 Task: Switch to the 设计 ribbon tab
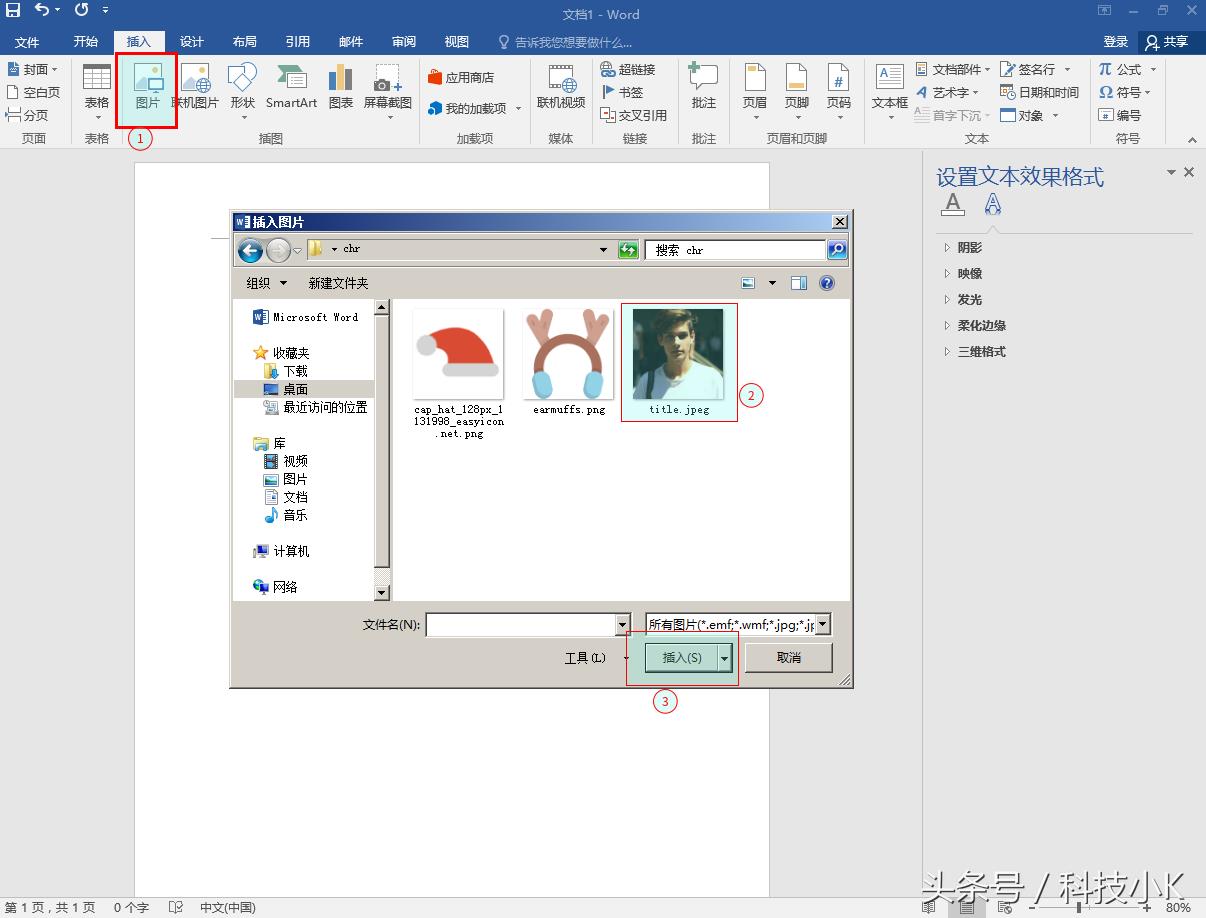pyautogui.click(x=191, y=42)
